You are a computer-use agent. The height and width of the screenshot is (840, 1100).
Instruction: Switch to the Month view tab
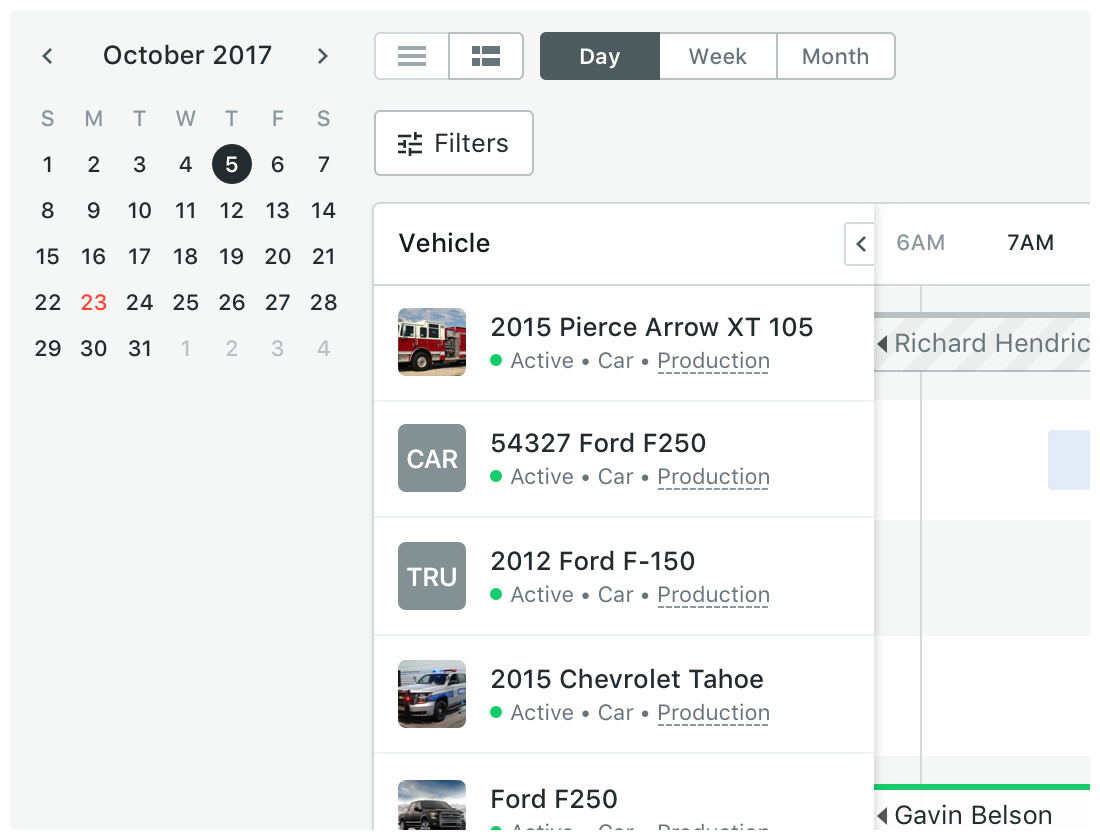point(835,56)
